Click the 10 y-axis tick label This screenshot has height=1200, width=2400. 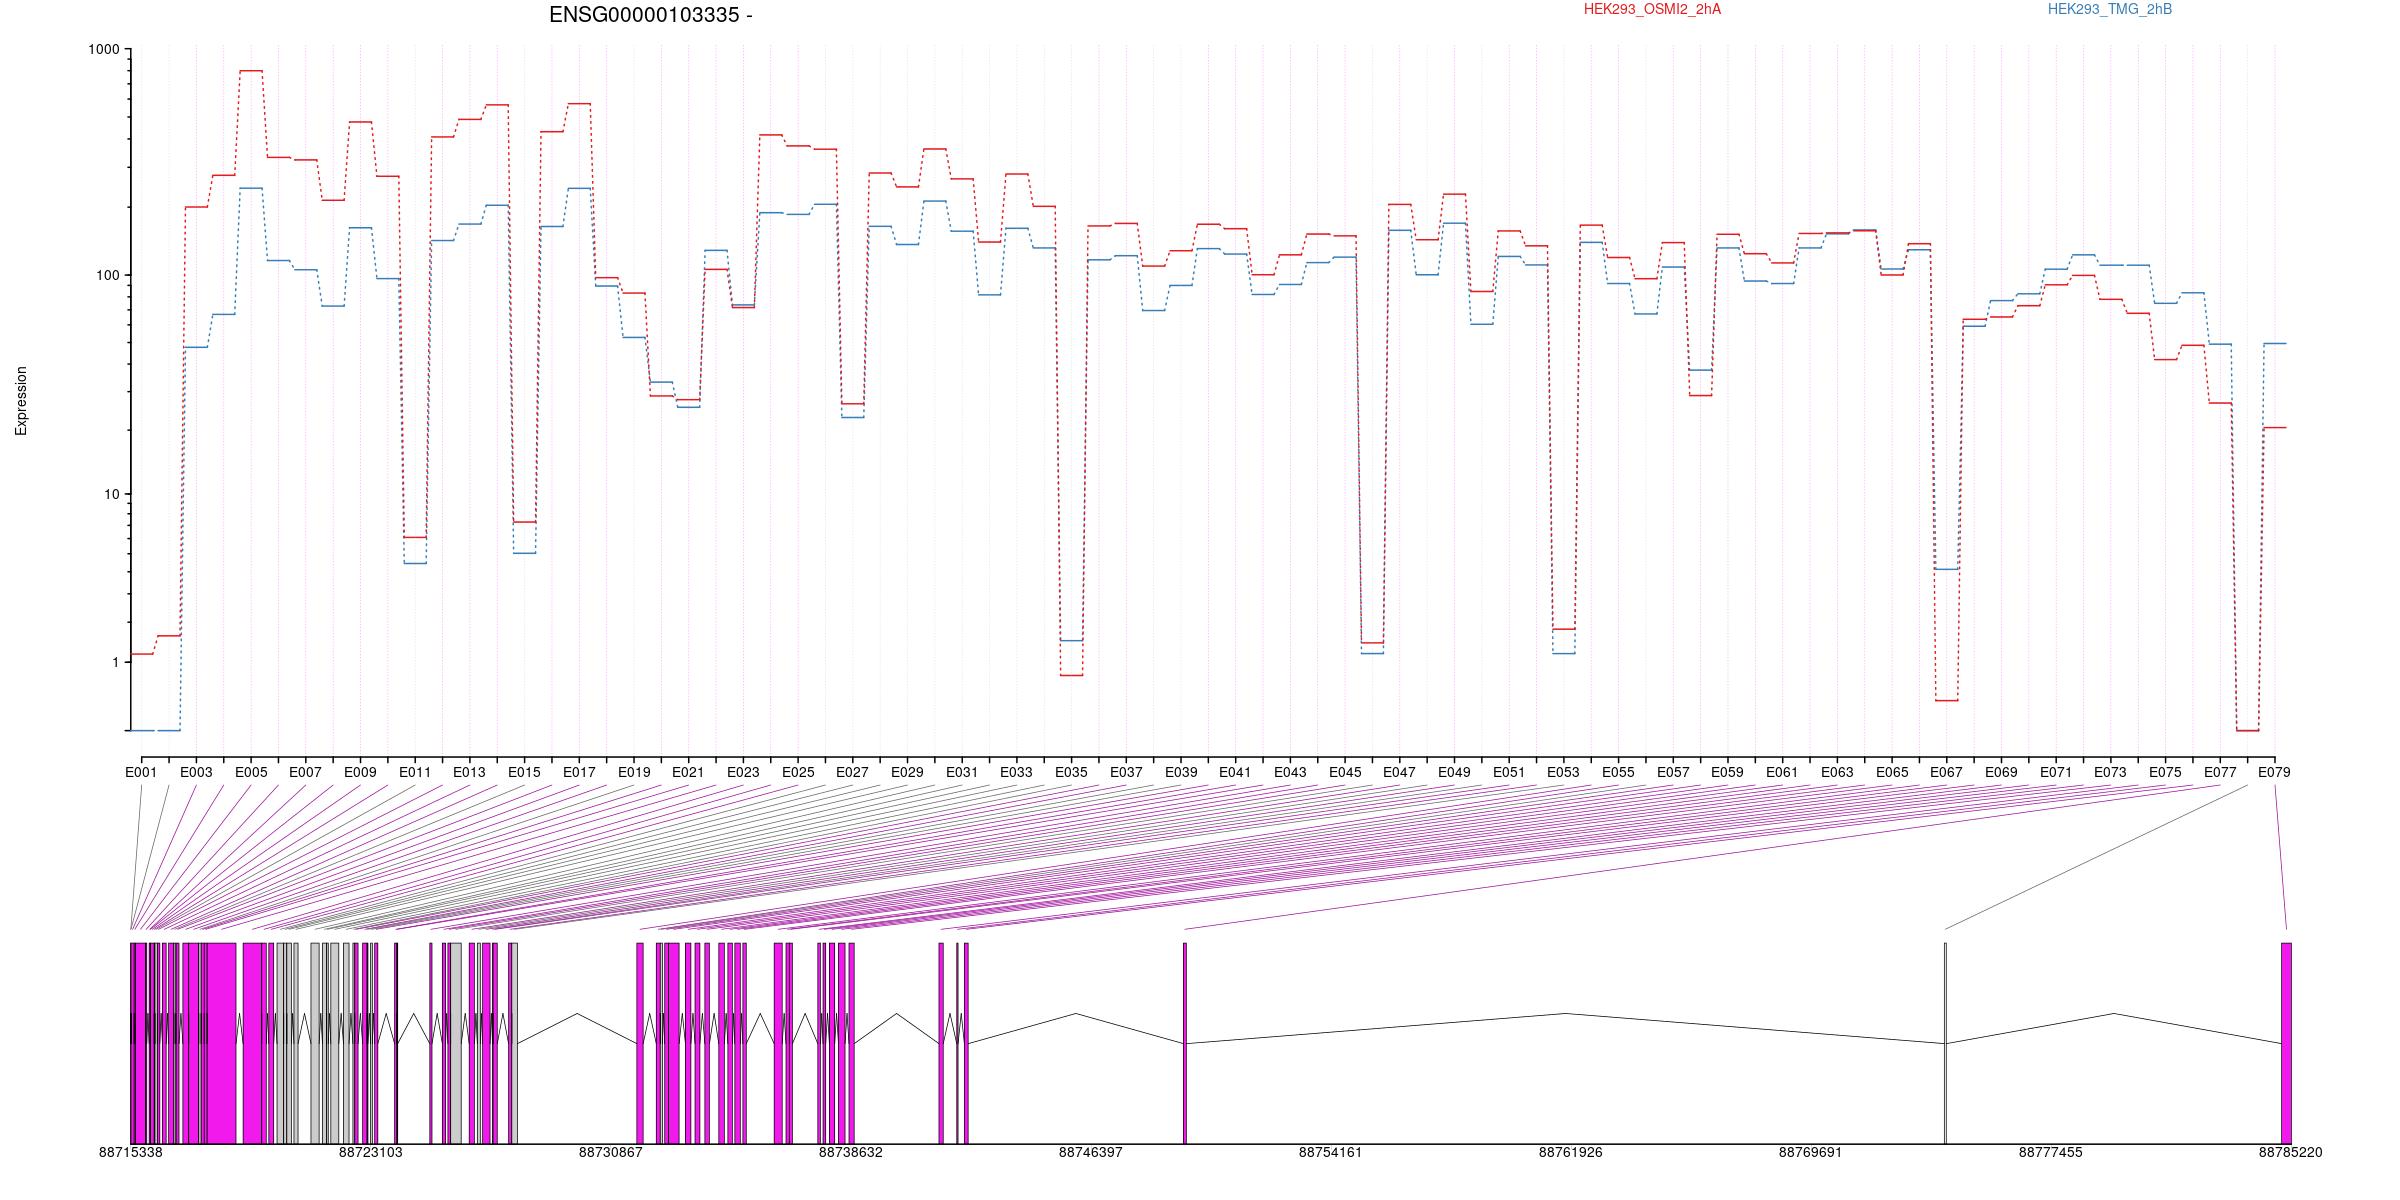coord(111,494)
